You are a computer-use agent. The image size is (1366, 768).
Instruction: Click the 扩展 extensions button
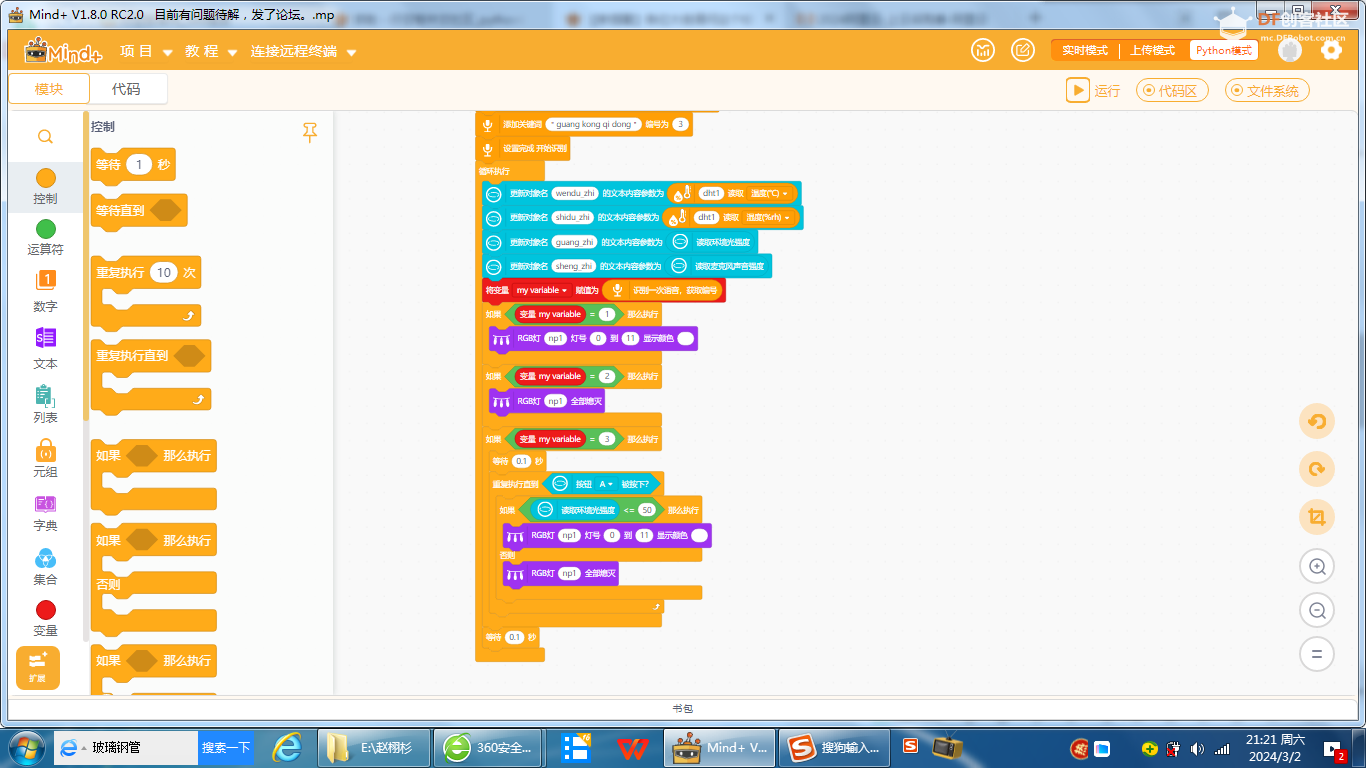point(38,668)
